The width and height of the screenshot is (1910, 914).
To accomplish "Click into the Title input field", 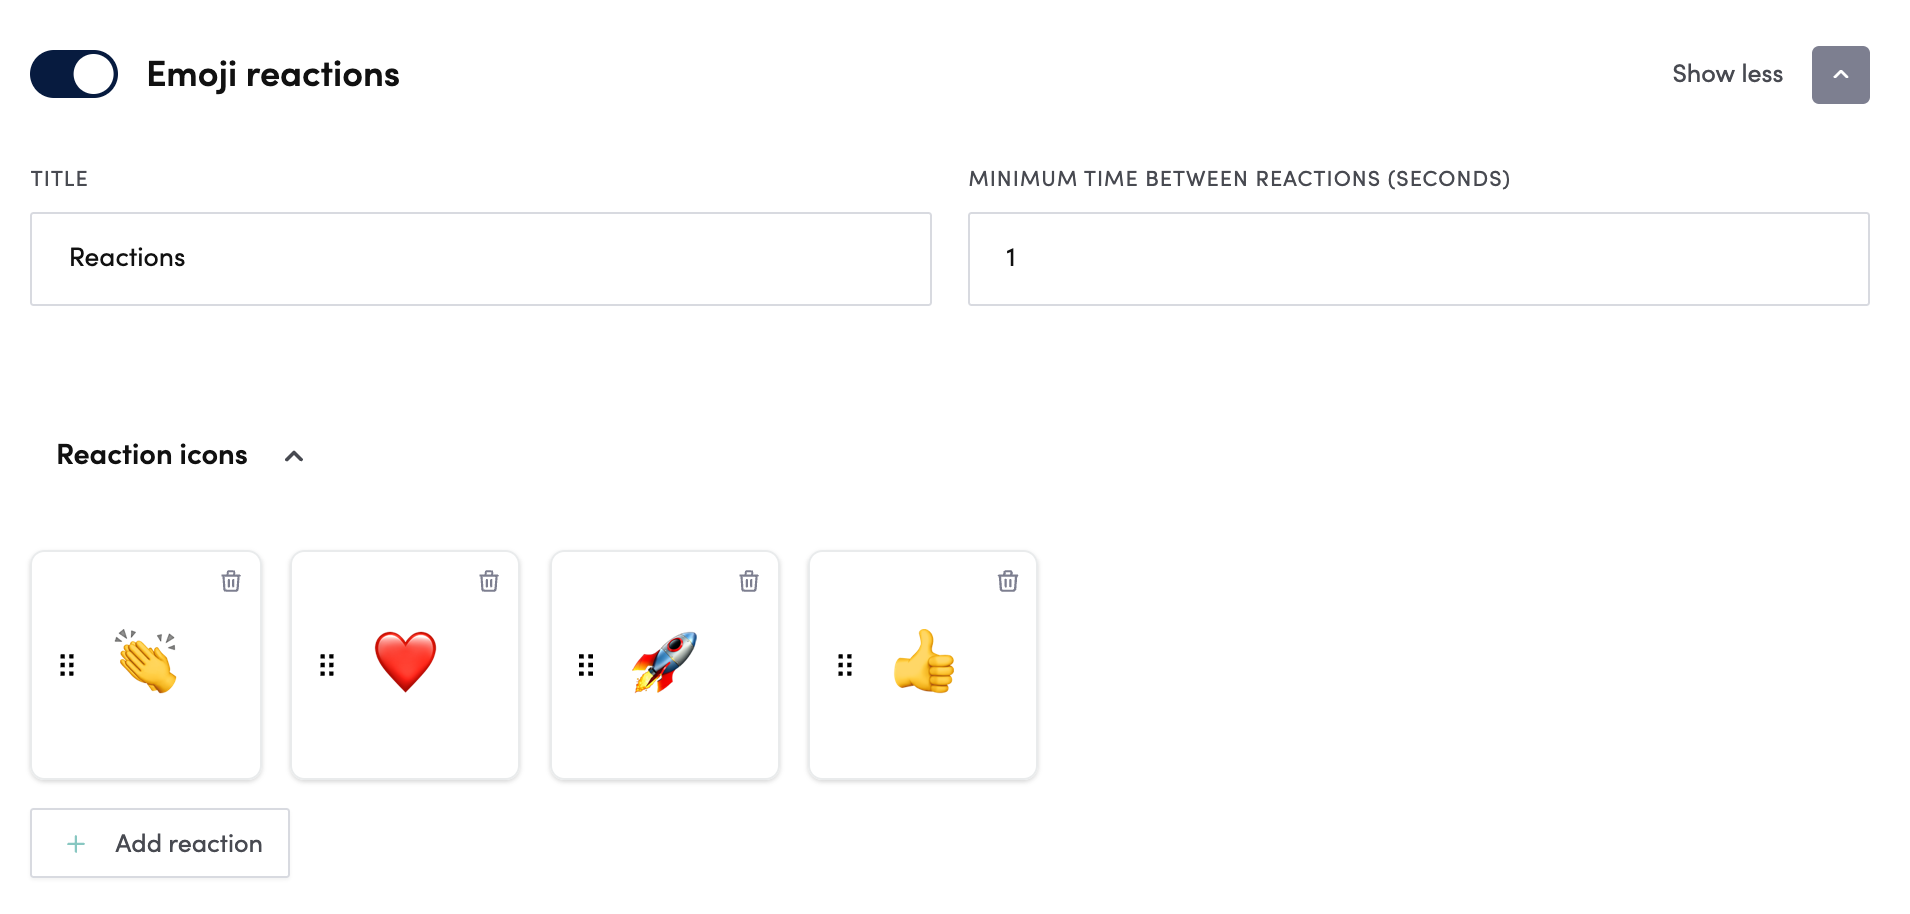I will click(x=480, y=258).
